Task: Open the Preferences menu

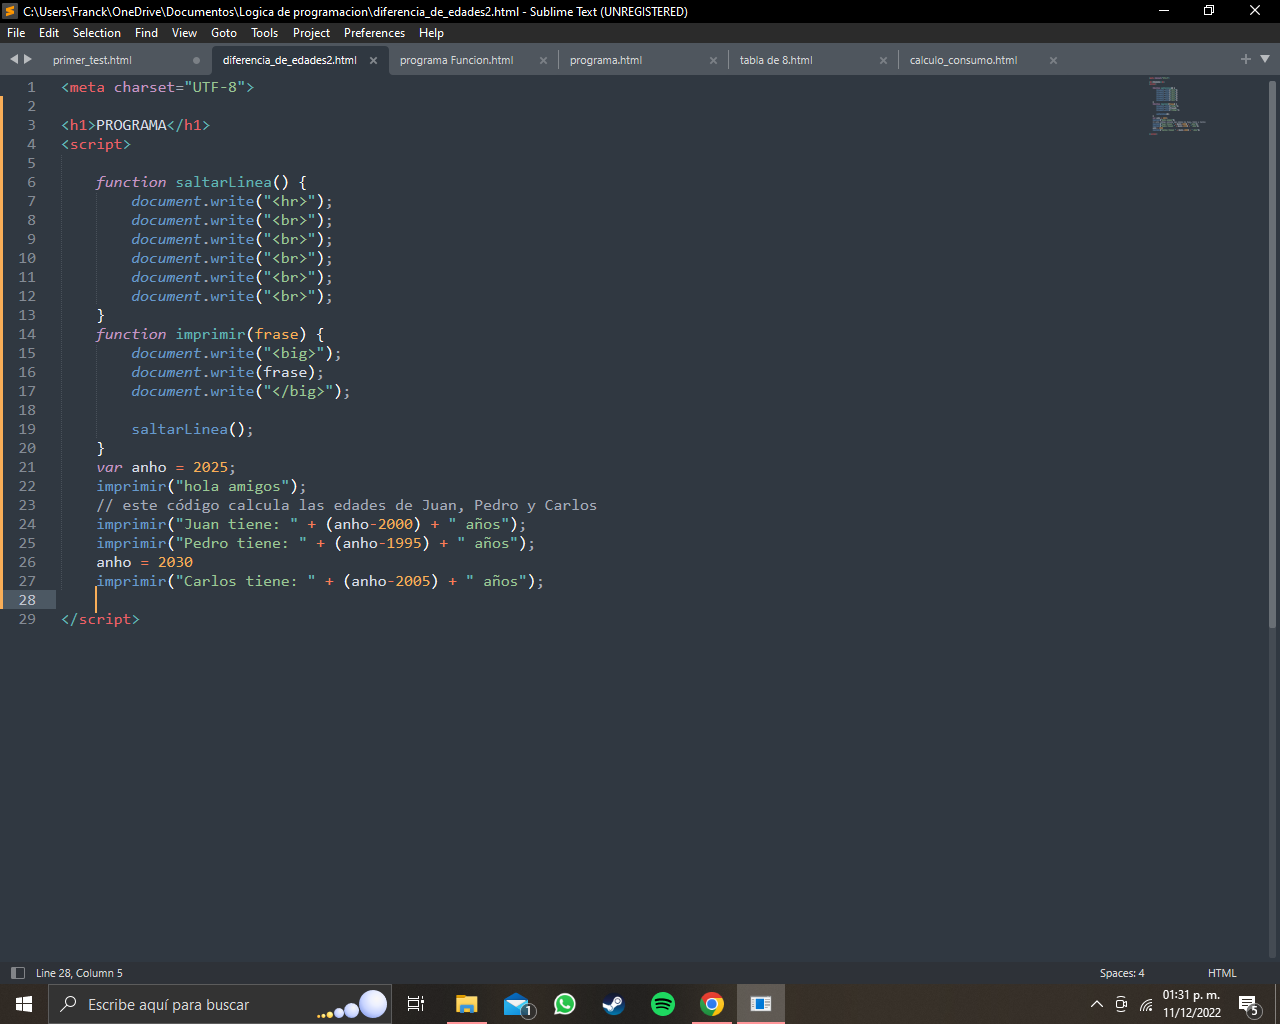Action: (x=374, y=33)
